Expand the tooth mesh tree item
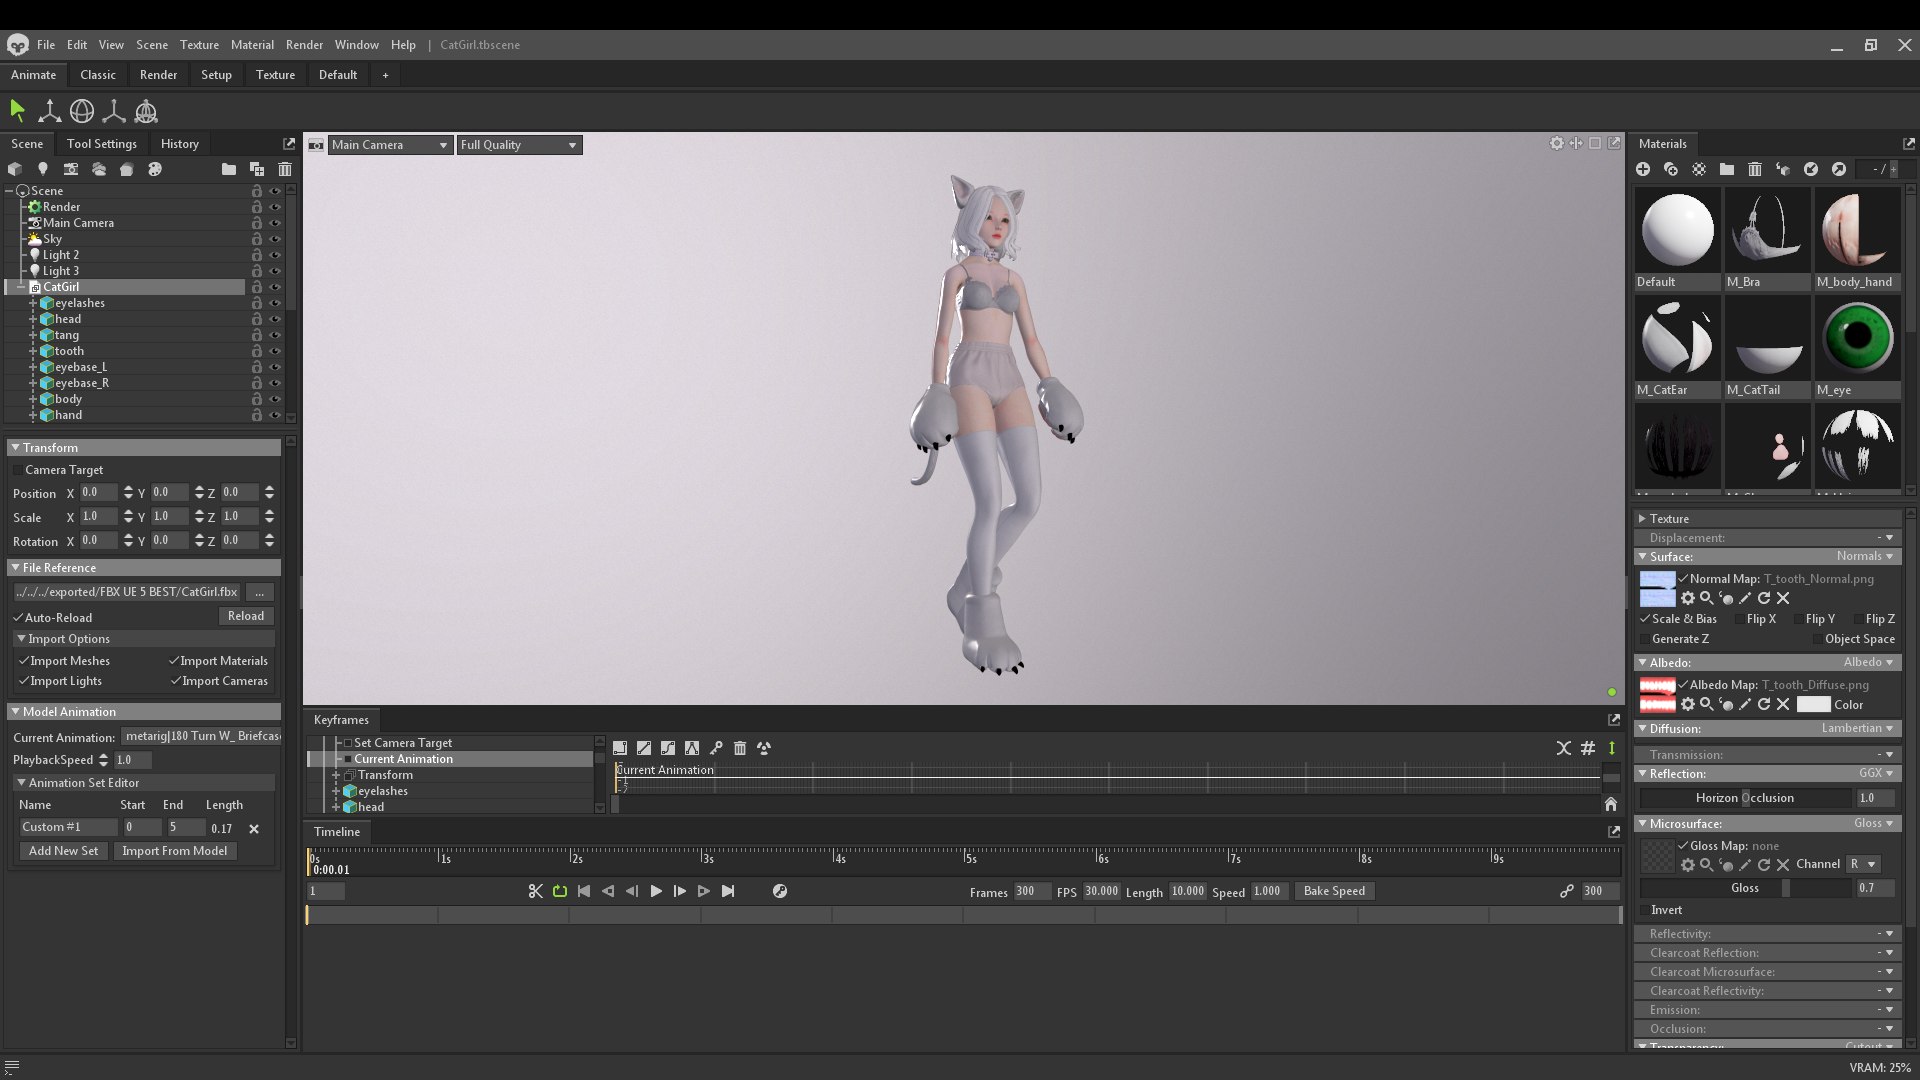 coord(32,351)
